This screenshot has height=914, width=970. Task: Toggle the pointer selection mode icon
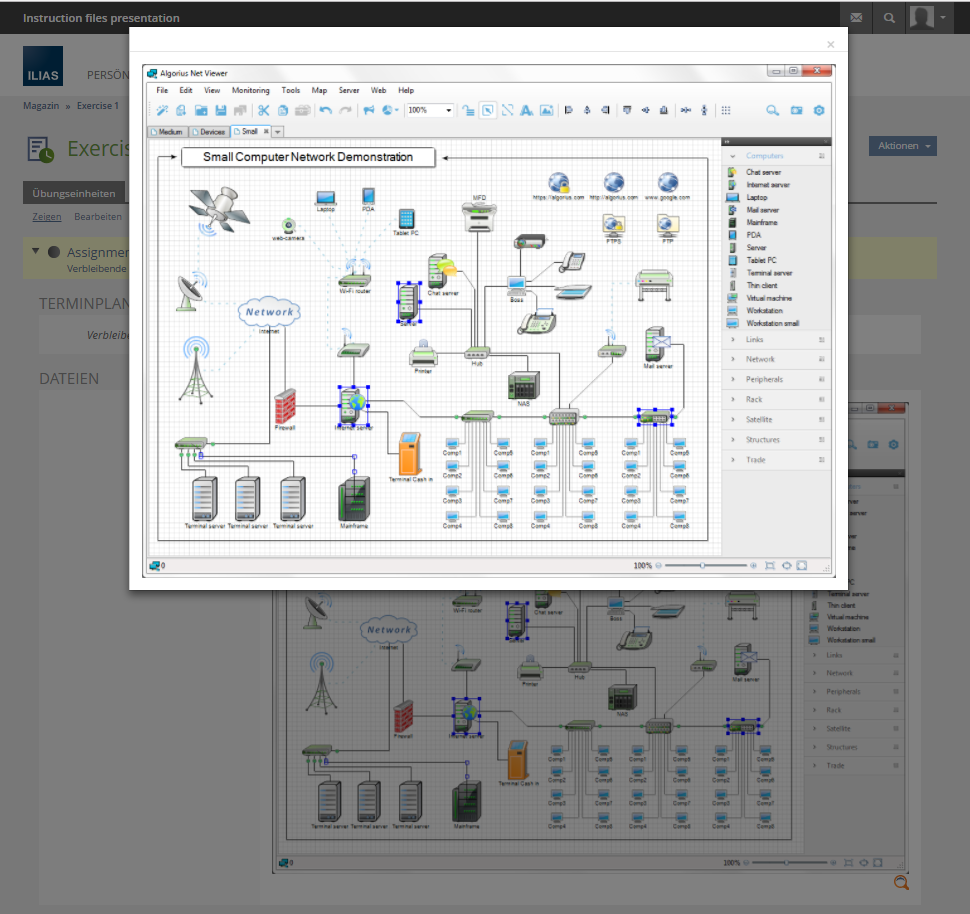click(488, 110)
